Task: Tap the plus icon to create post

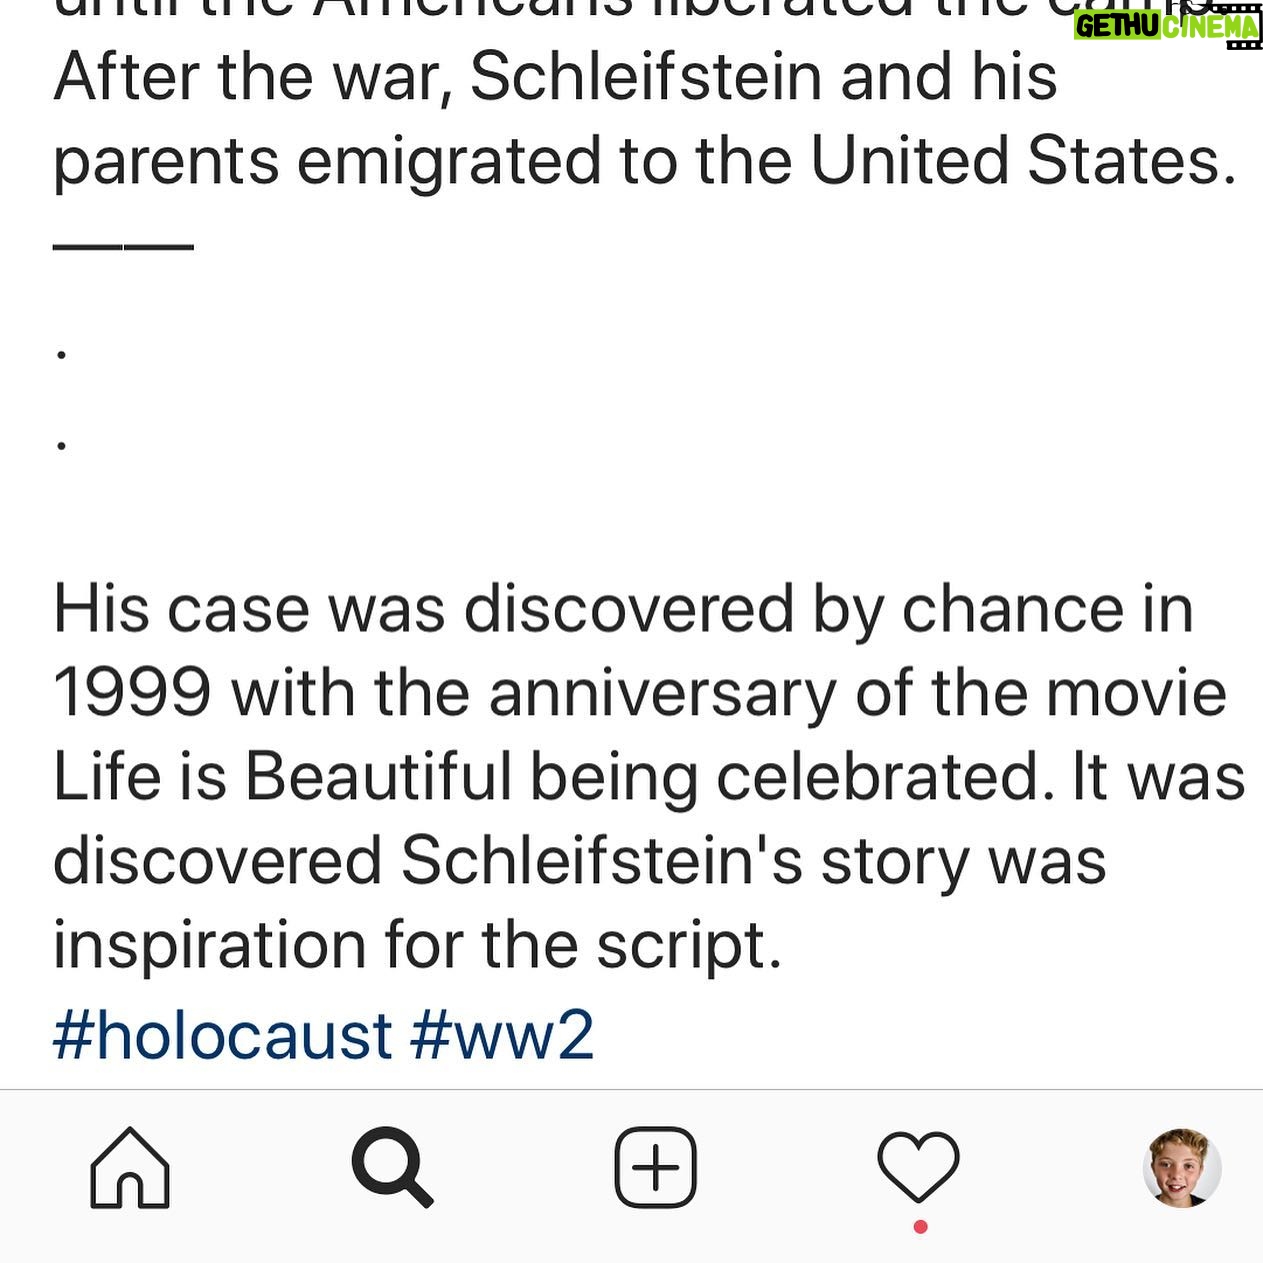Action: tap(655, 1167)
